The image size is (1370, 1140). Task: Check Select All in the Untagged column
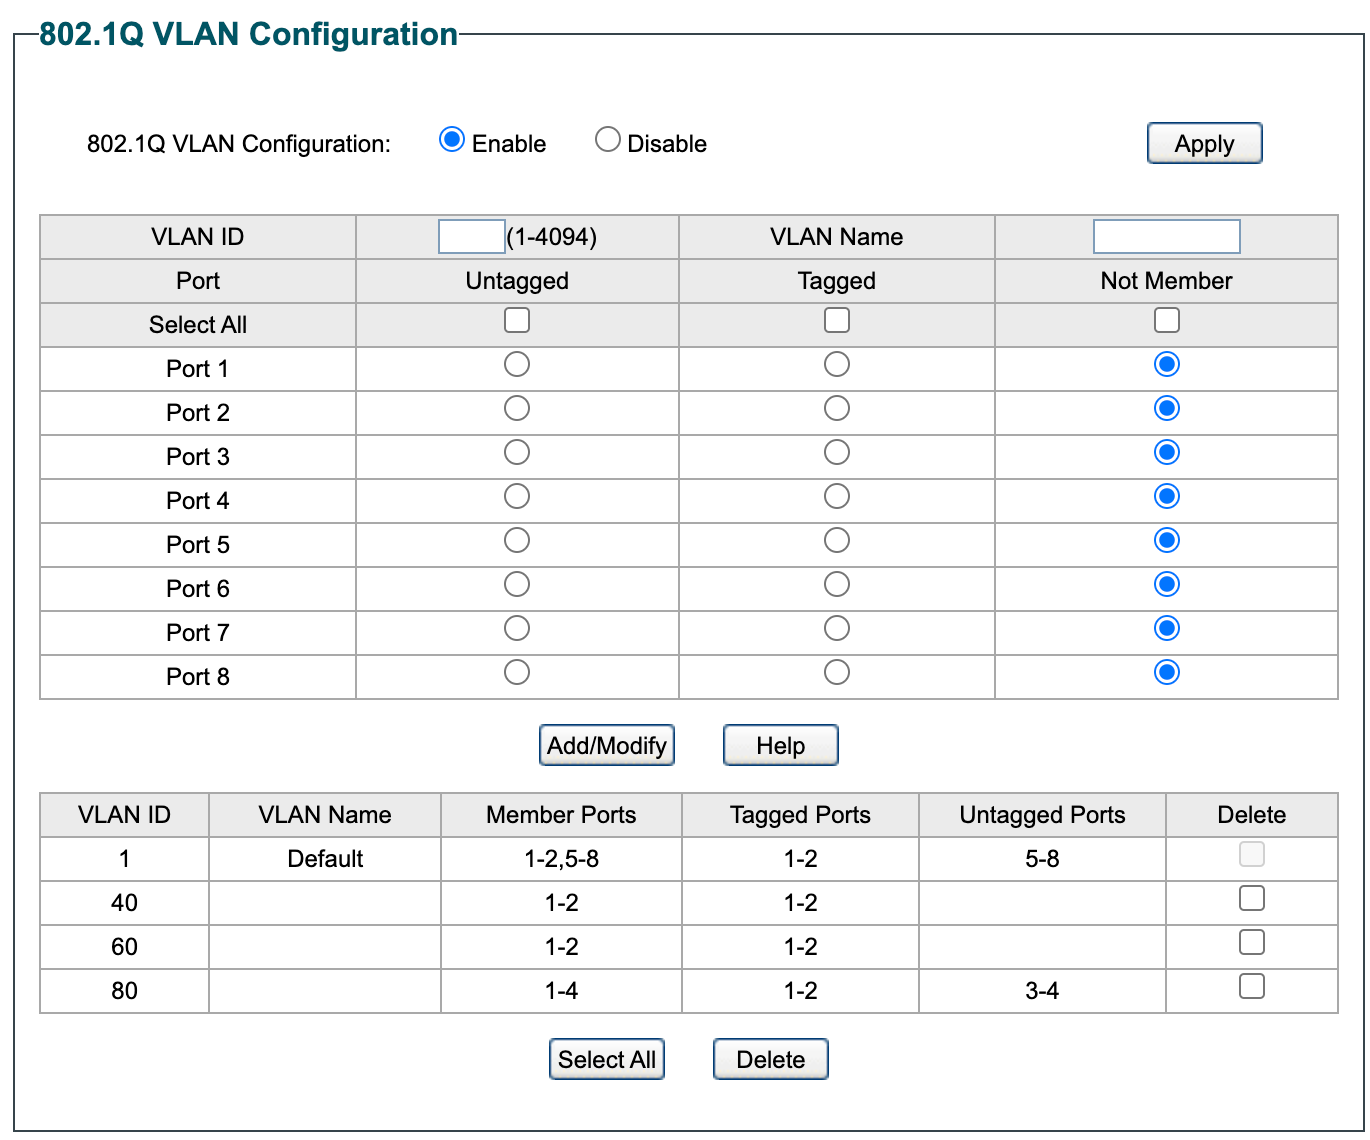coord(517,320)
